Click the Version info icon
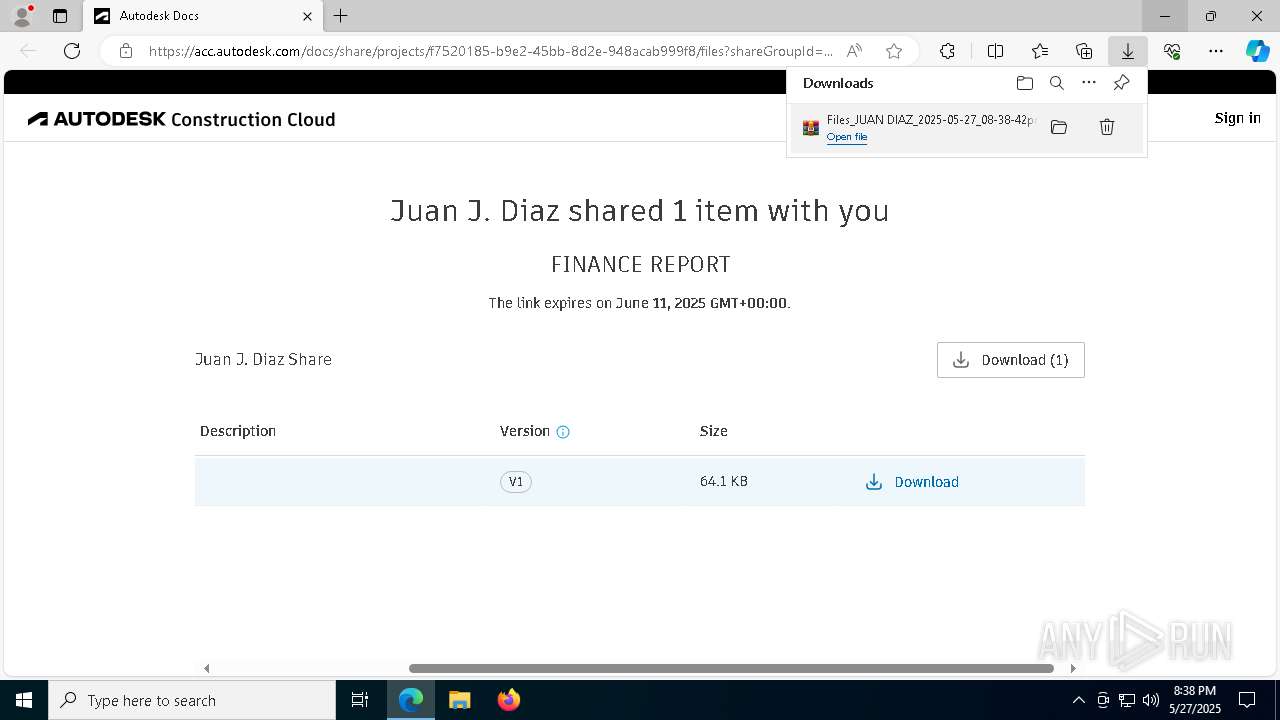Viewport: 1280px width, 720px height. [563, 432]
